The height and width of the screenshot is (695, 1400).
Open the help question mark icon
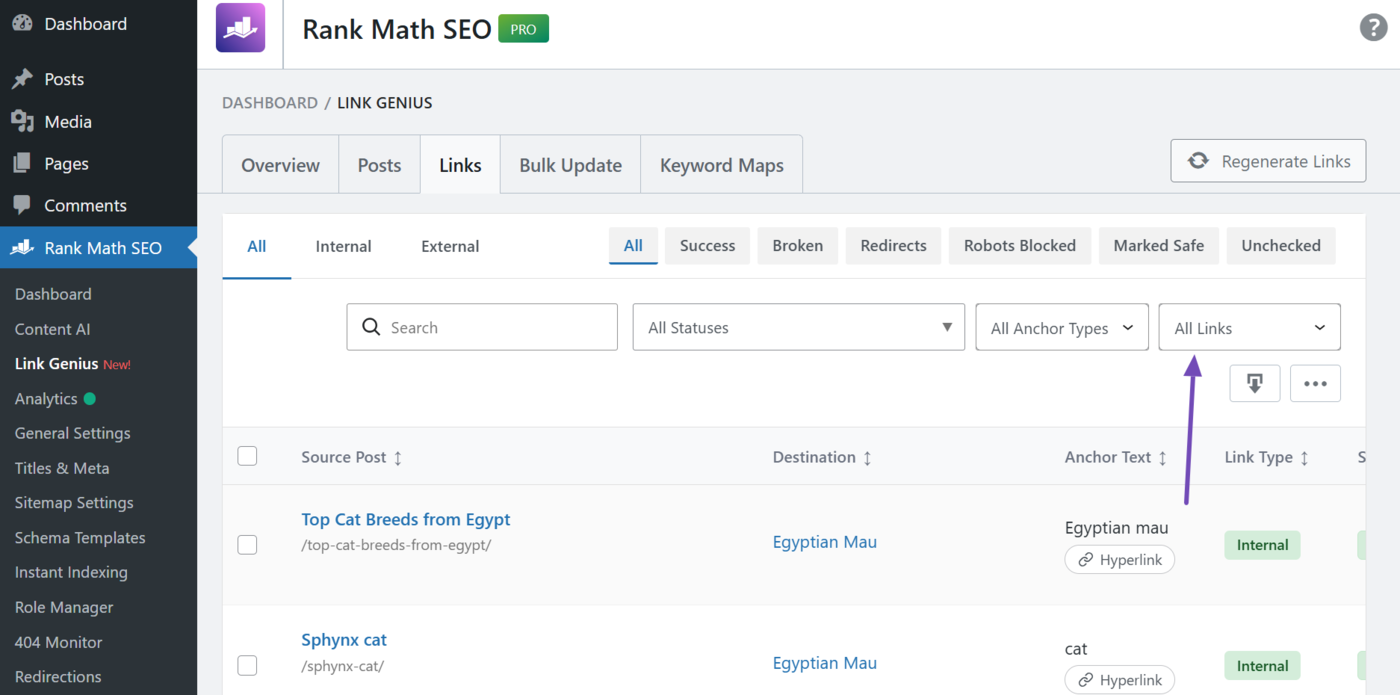1373,27
